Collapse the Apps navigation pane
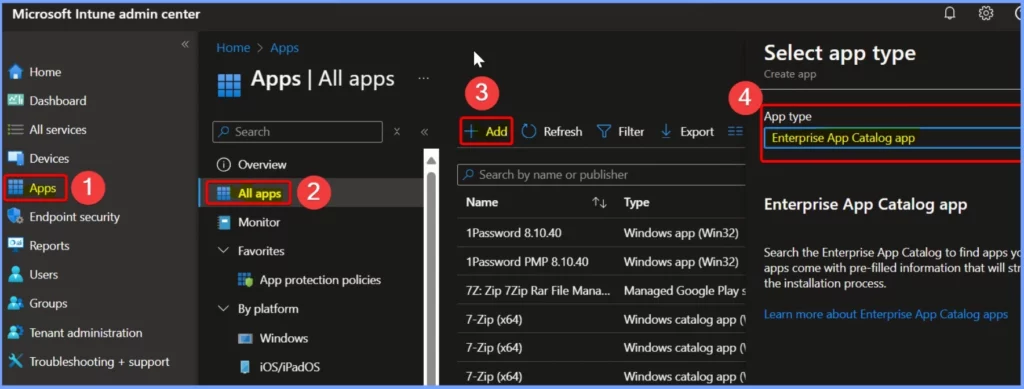The height and width of the screenshot is (389, 1024). click(x=424, y=132)
